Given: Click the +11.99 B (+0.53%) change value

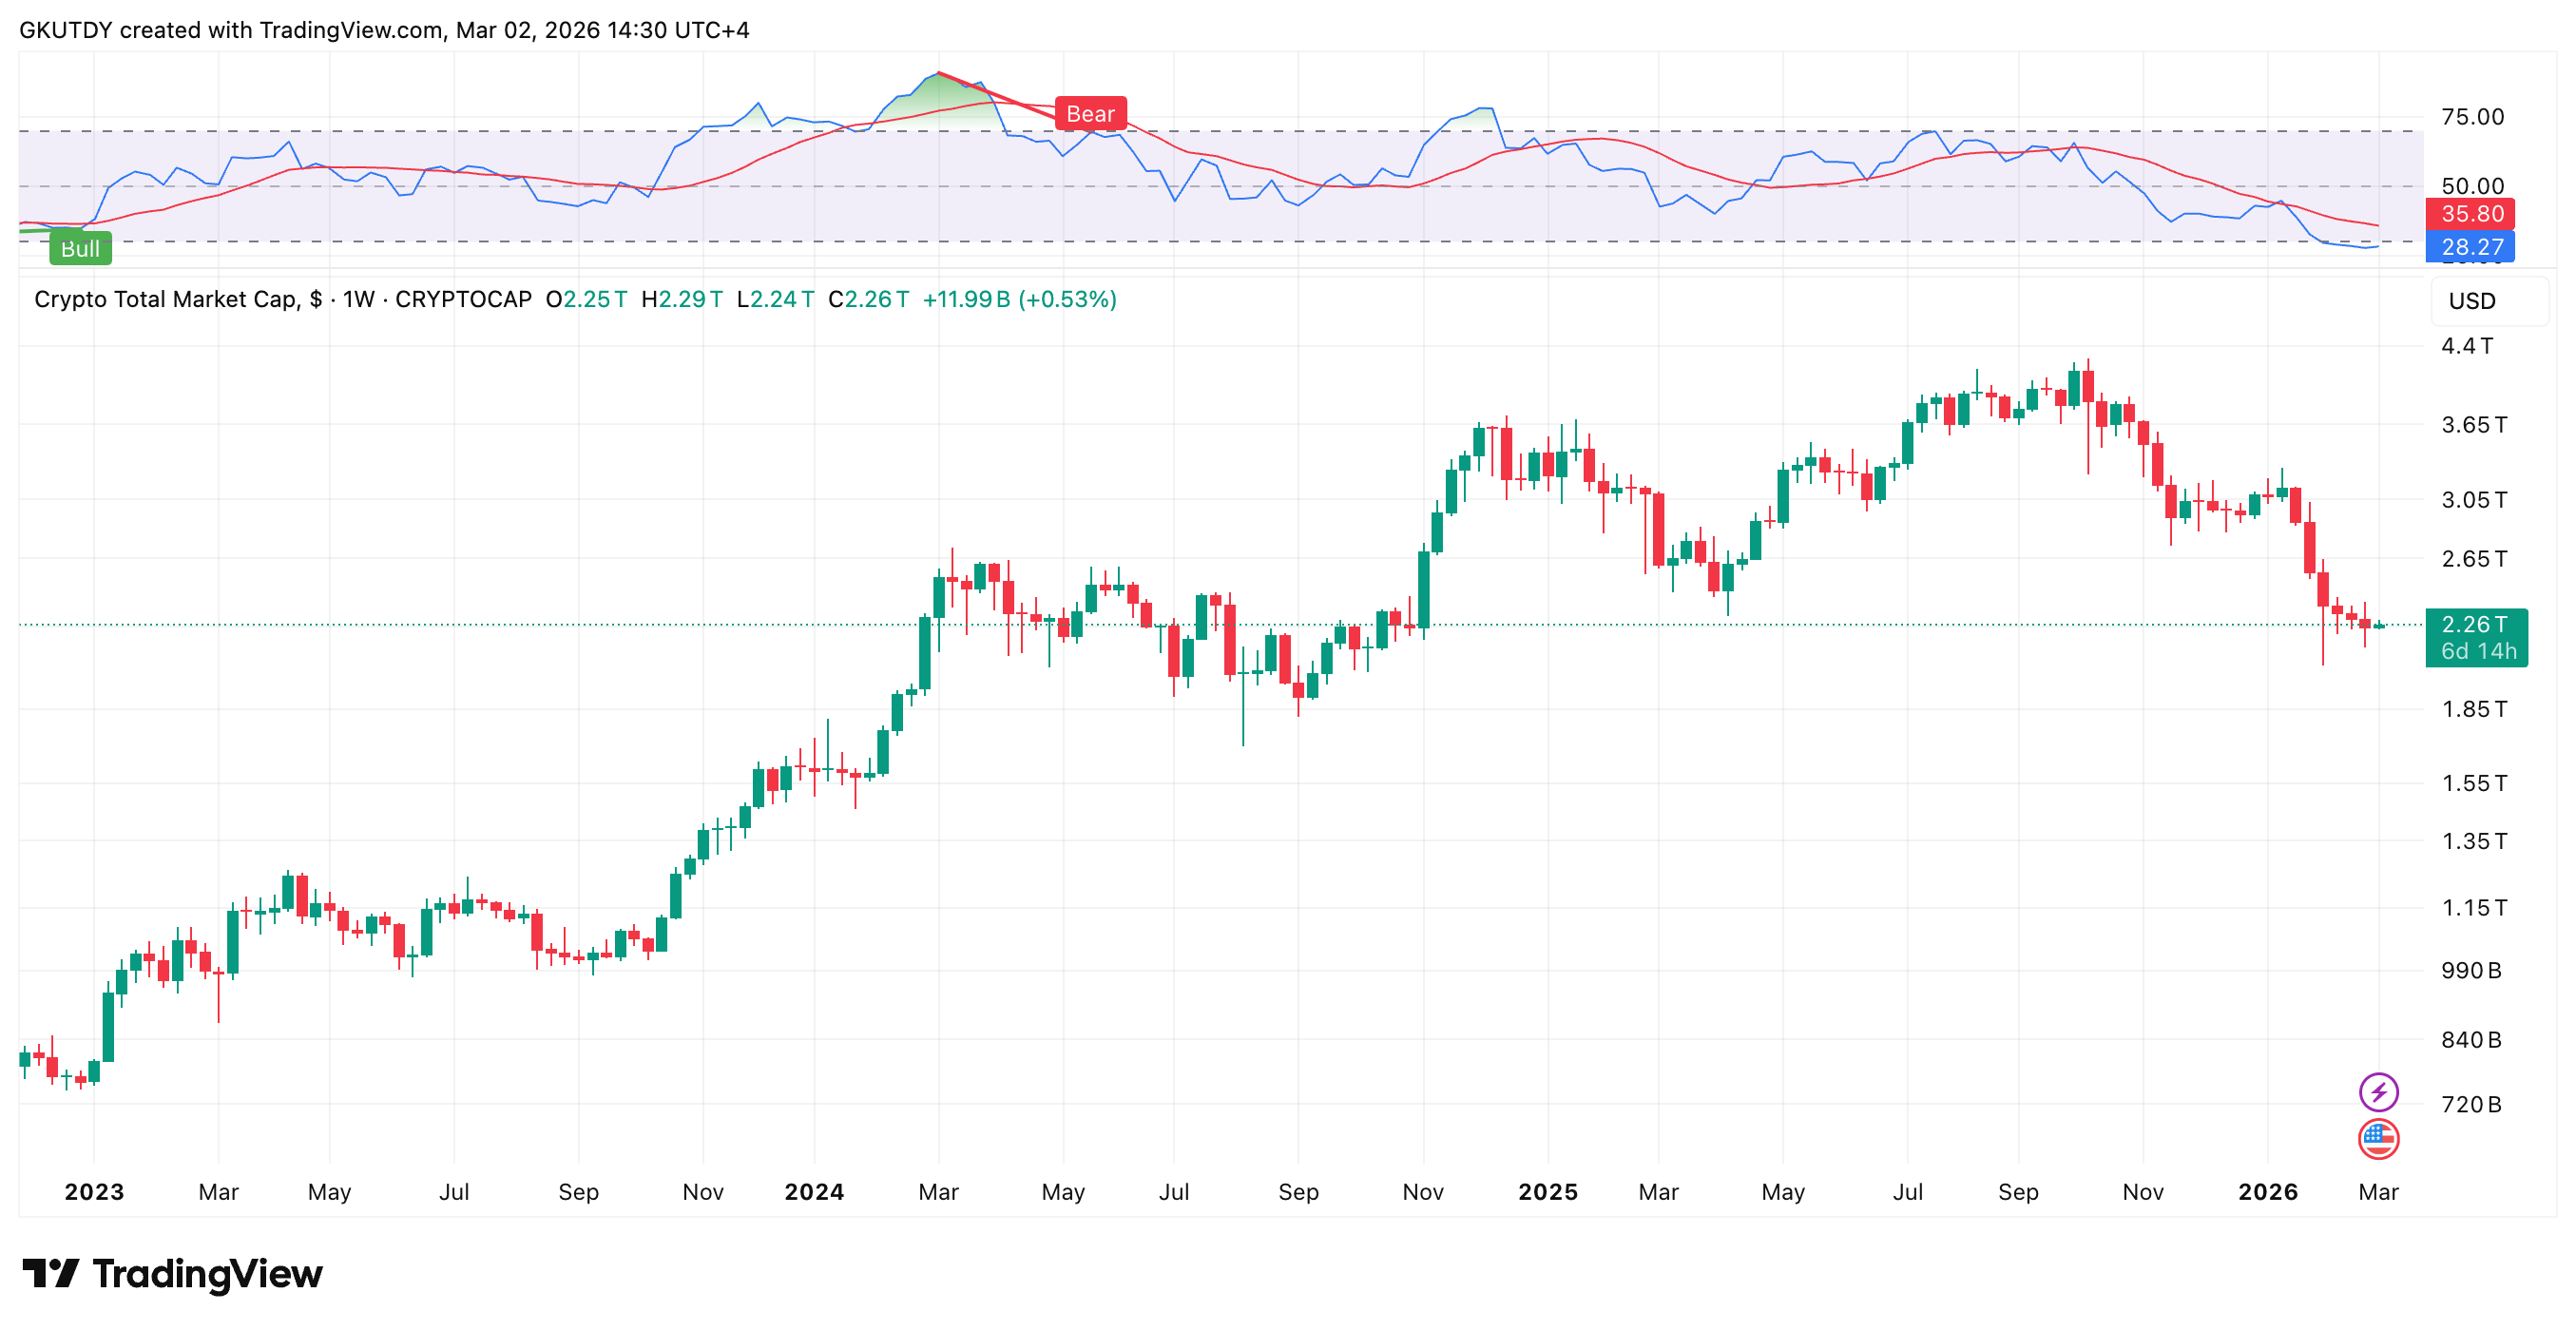Looking at the screenshot, I should 1018,299.
